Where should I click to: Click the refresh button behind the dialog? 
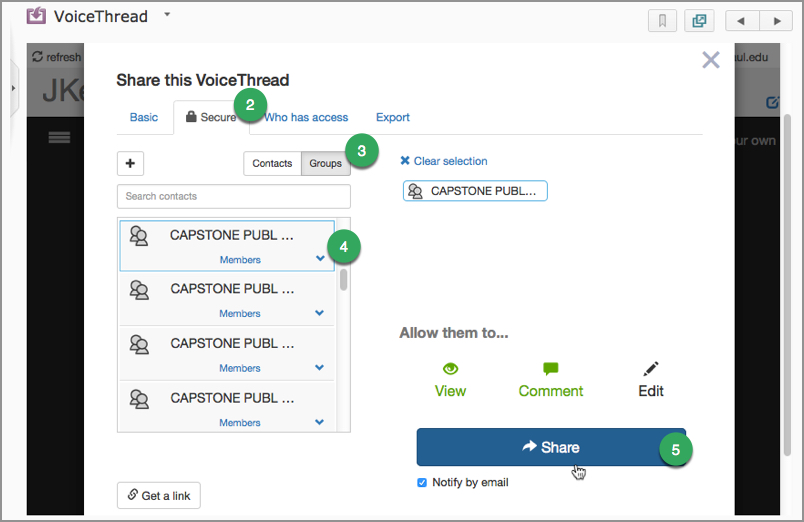coord(56,57)
